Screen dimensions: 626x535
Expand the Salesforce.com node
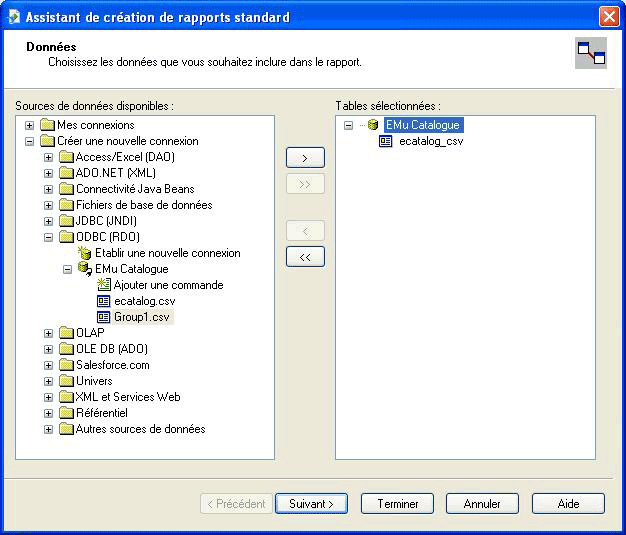[x=48, y=365]
